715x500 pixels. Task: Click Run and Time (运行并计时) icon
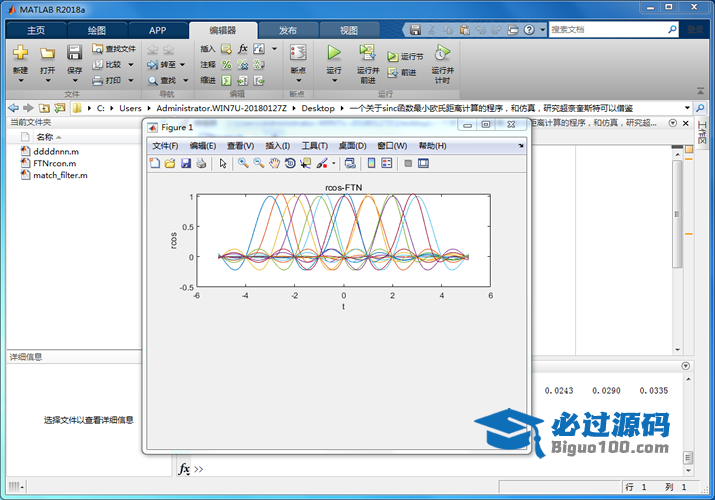click(x=441, y=53)
